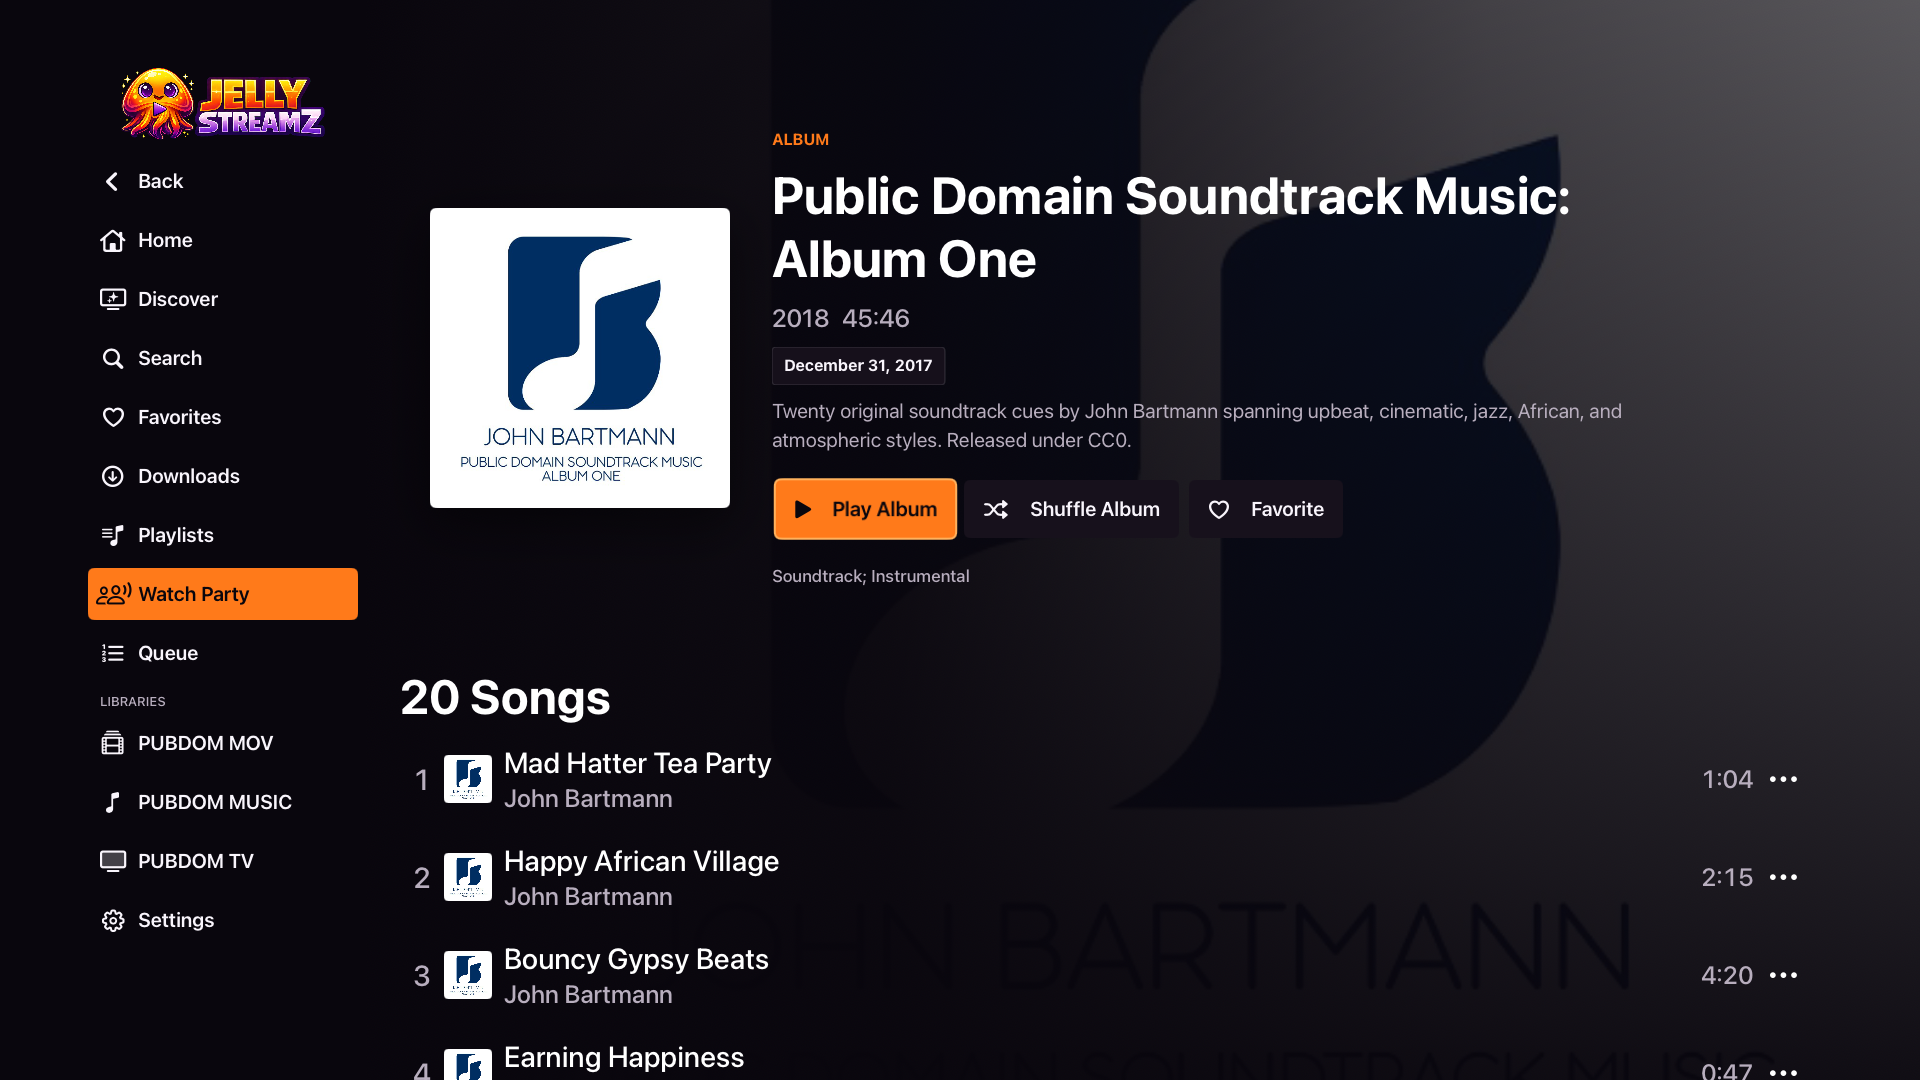Play the song Earning Happiness
Viewport: 1920px width, 1080px height.
coord(624,1057)
